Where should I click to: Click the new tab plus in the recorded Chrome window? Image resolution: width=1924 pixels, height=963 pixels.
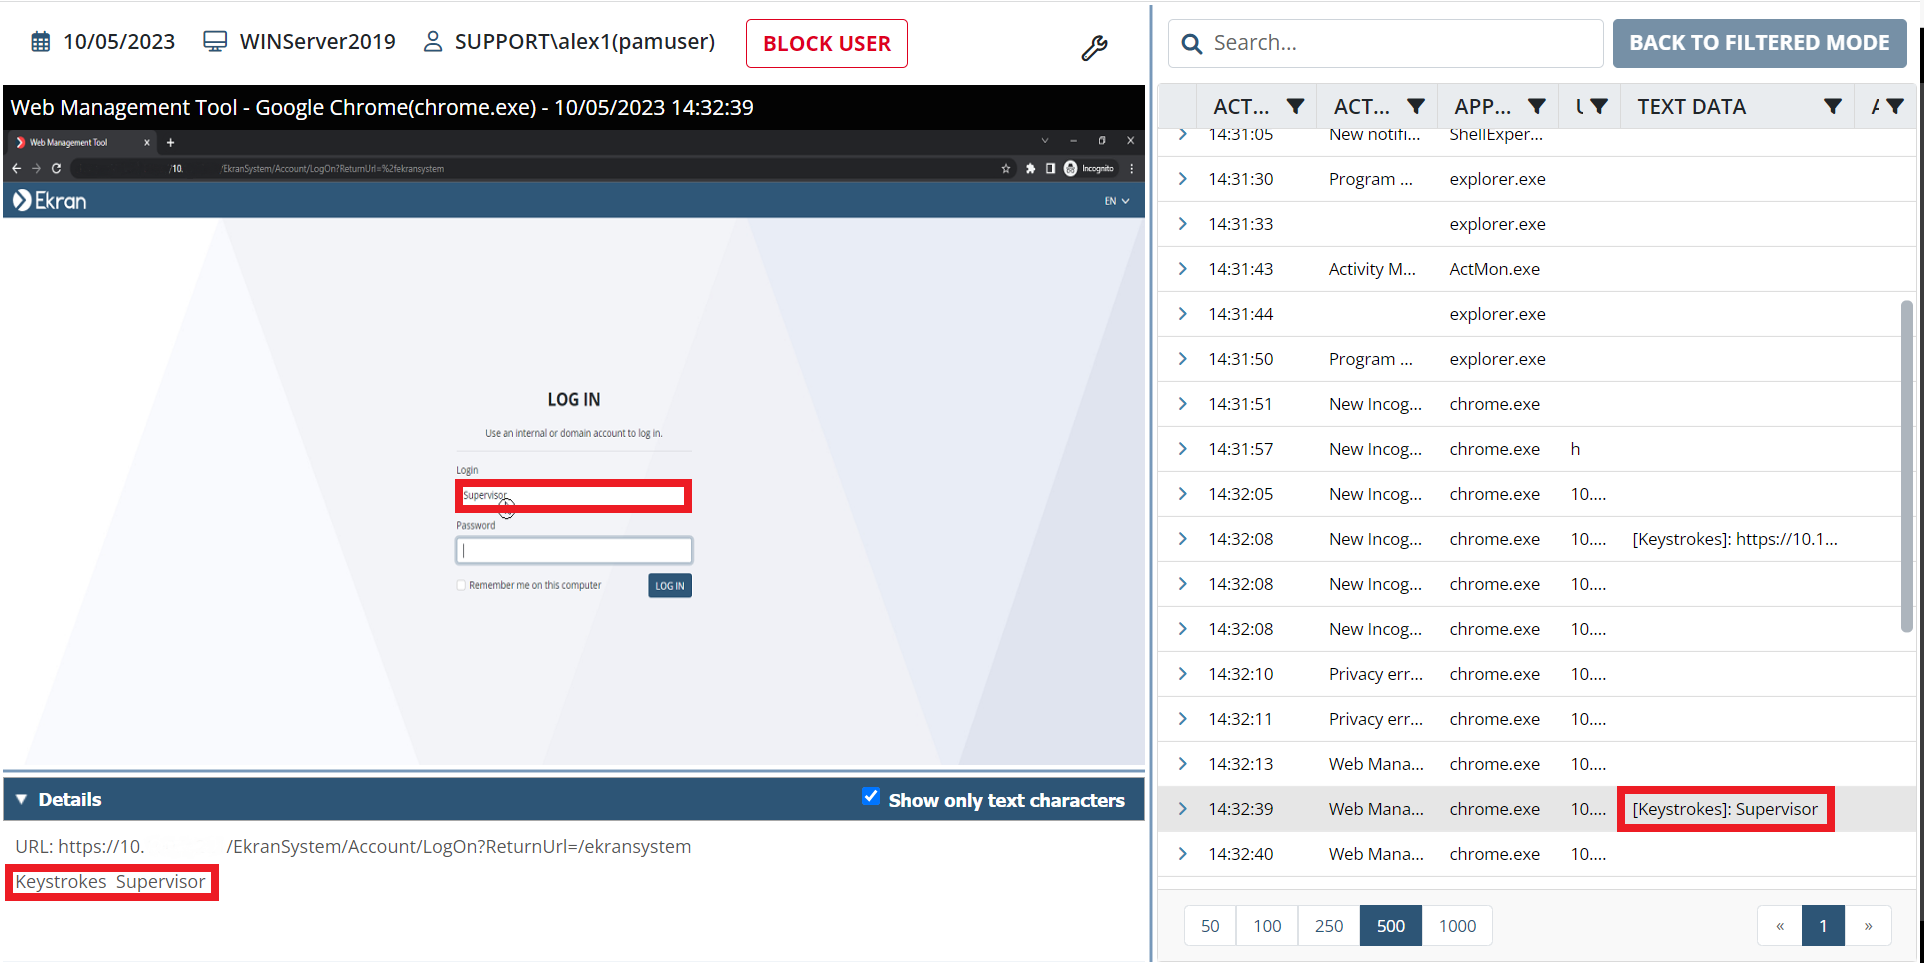coord(170,142)
